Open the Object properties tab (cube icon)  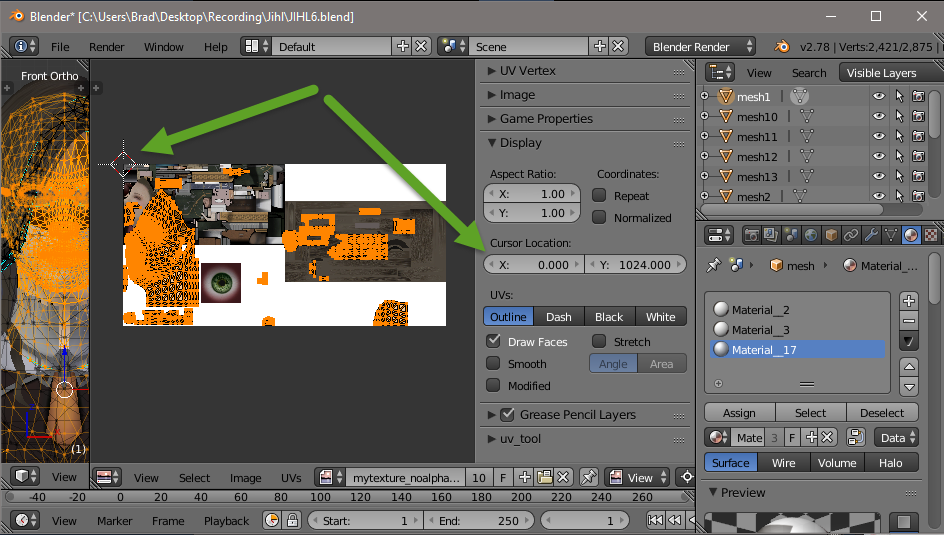point(831,235)
